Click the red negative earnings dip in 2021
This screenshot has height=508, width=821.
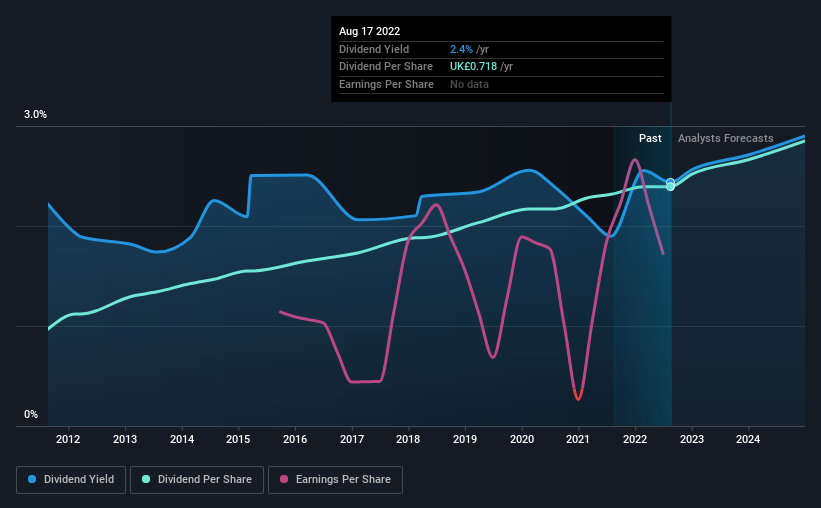coord(578,395)
